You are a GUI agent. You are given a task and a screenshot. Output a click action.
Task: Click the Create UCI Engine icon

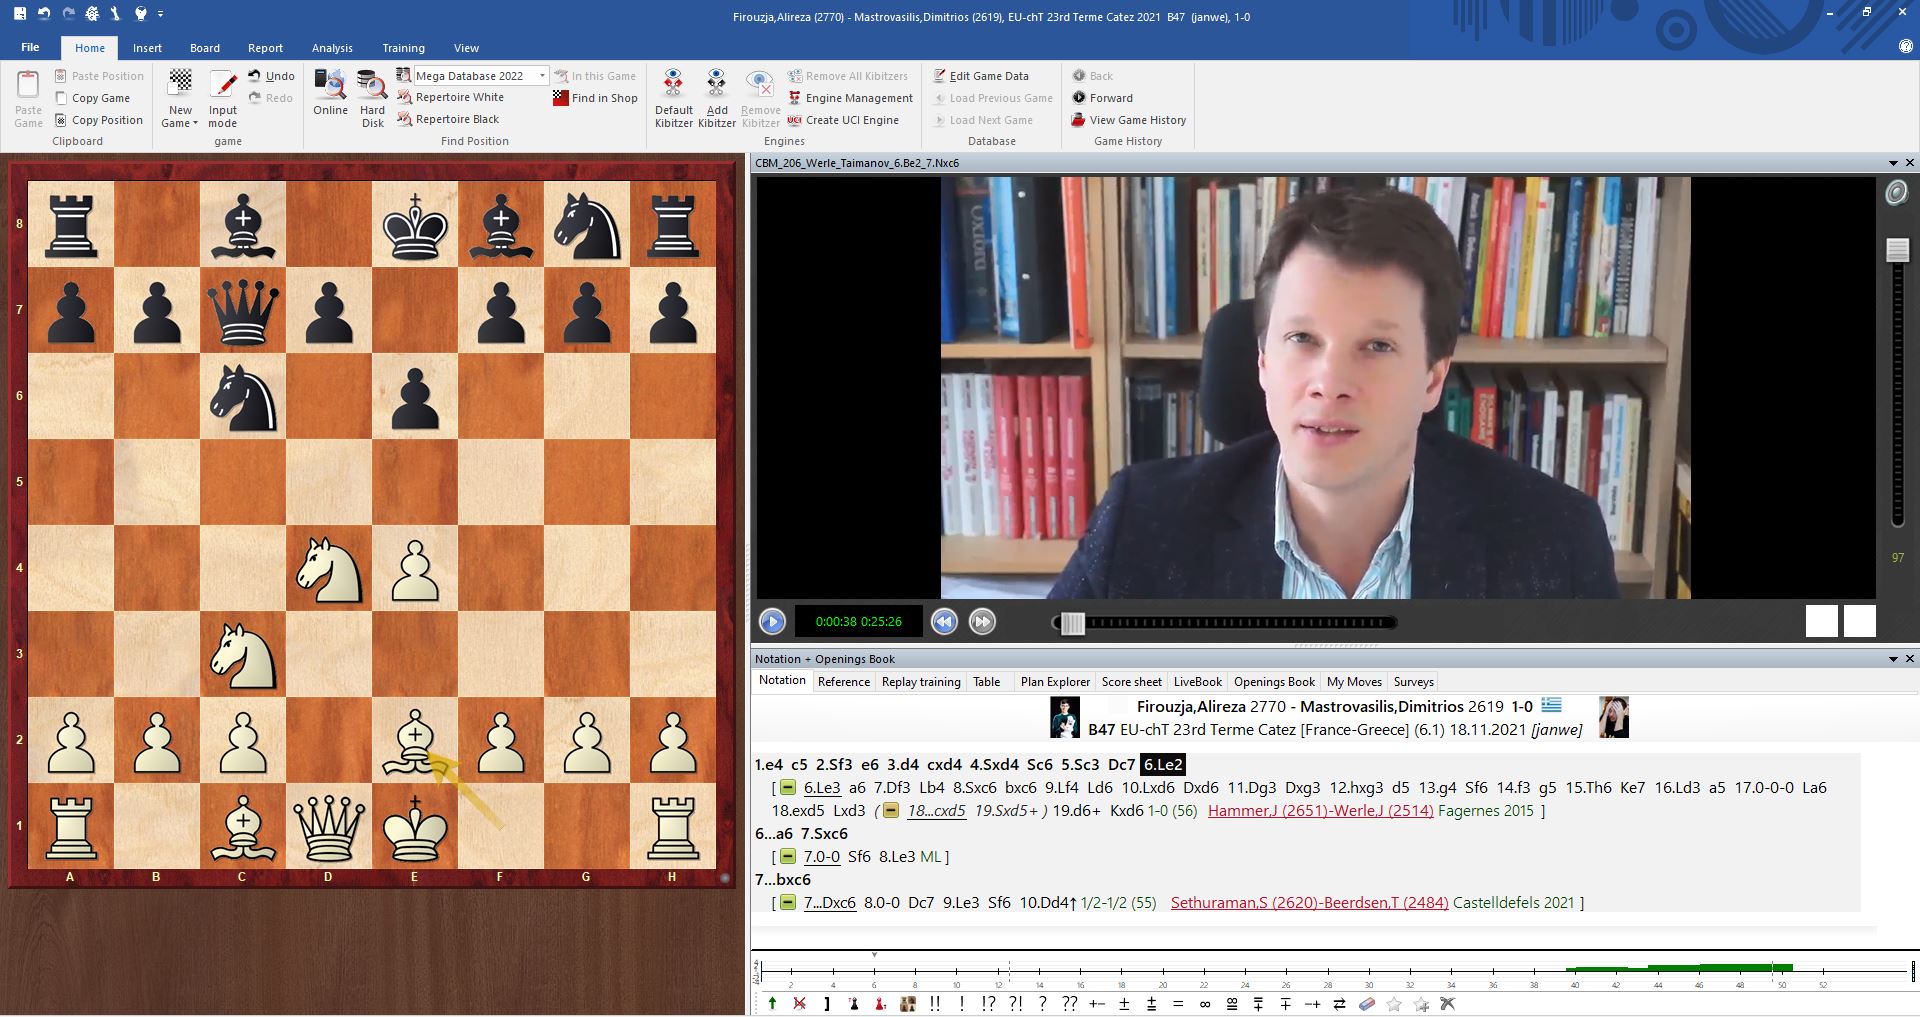click(x=795, y=120)
